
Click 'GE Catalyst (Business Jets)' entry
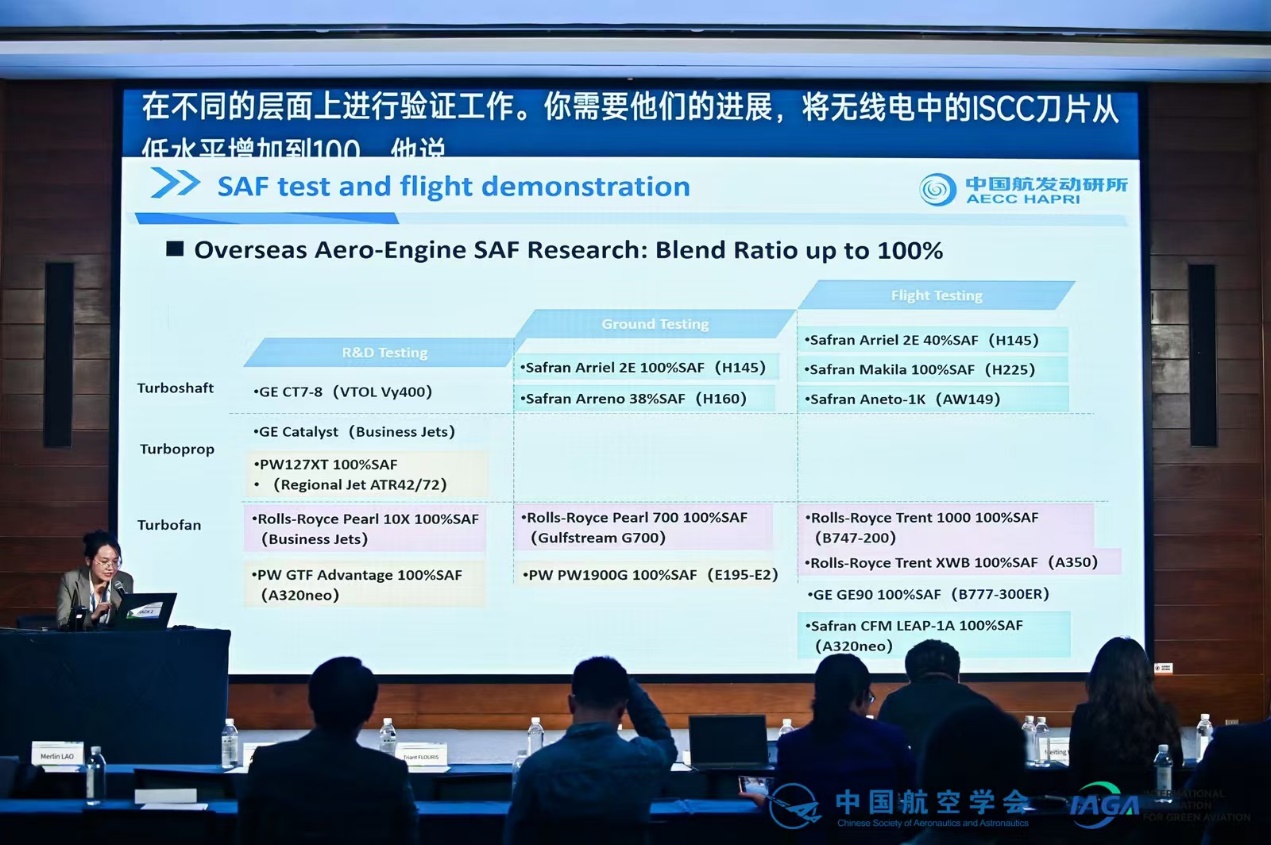pos(354,431)
